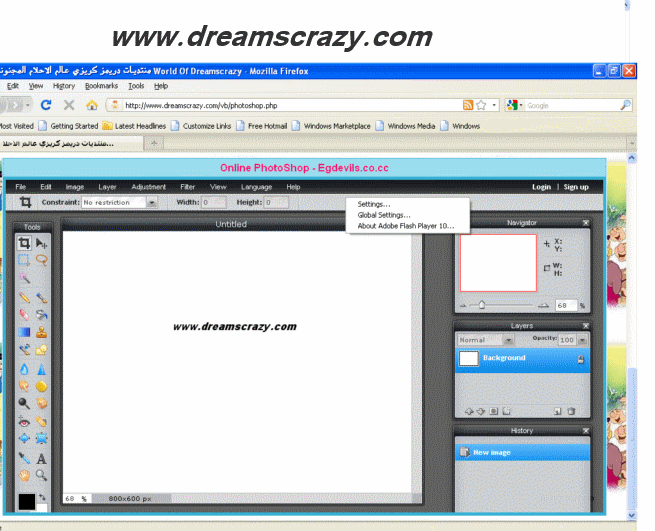Screen dimensions: 655x531
Task: Delete layer trash icon
Action: [x=571, y=412]
